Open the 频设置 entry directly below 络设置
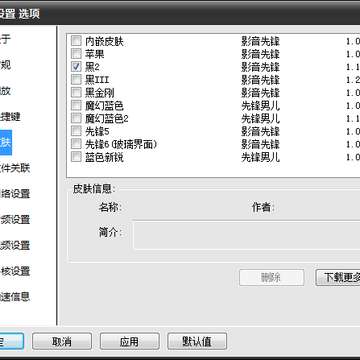The height and width of the screenshot is (360, 360). pyautogui.click(x=15, y=220)
